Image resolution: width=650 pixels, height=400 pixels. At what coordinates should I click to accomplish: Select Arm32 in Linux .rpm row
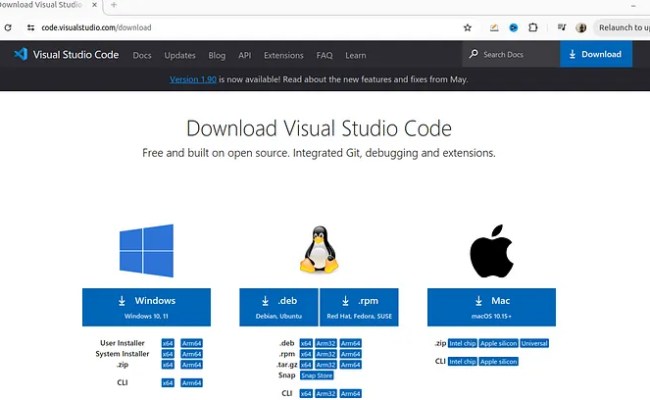click(326, 354)
